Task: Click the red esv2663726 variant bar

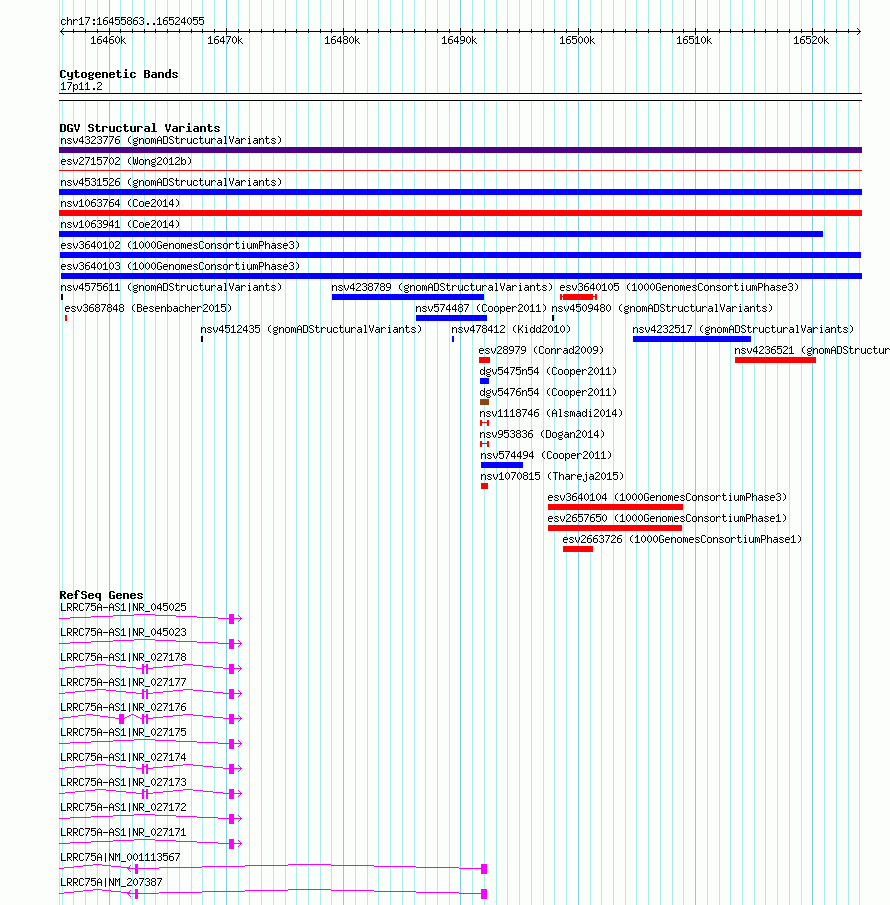Action: [578, 549]
